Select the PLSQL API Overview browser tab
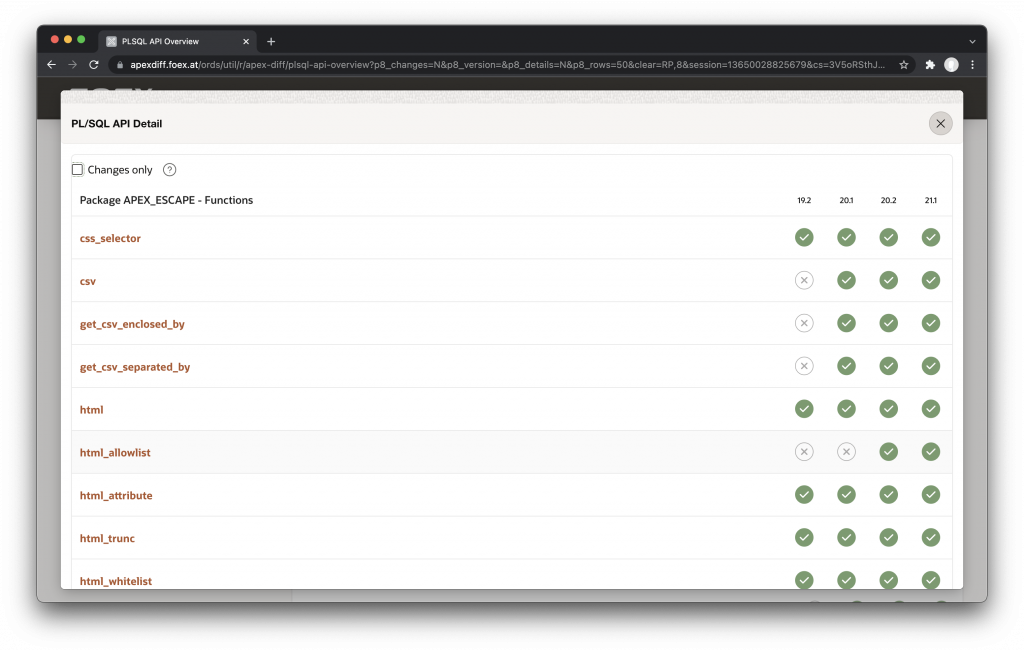Image resolution: width=1024 pixels, height=651 pixels. [176, 41]
